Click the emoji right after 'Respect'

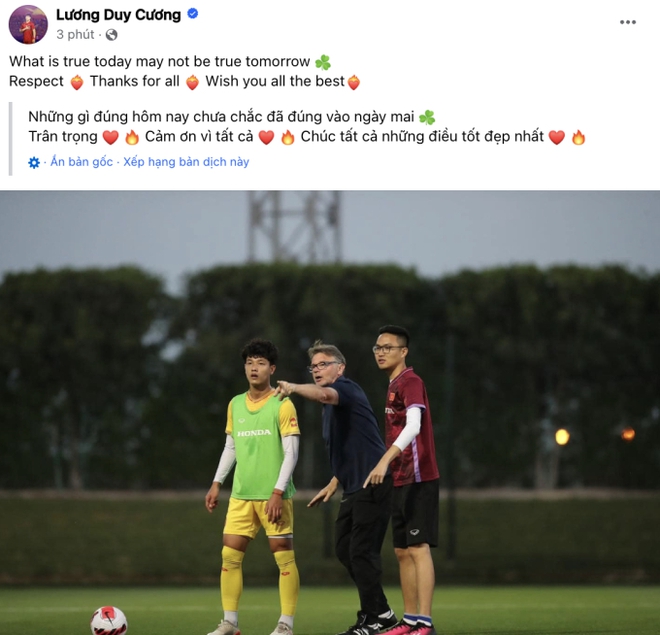coord(77,82)
